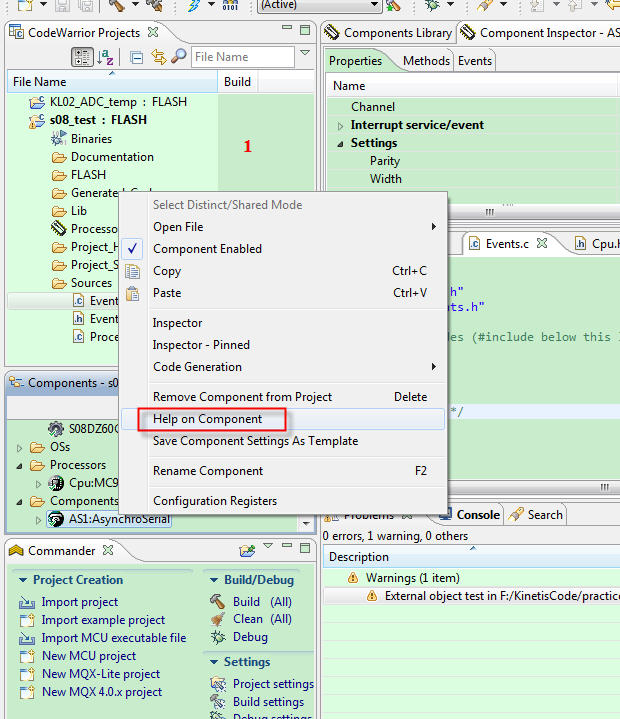The image size is (620, 719).
Task: Close the CodeWarrior Projects tab
Action: point(153,33)
